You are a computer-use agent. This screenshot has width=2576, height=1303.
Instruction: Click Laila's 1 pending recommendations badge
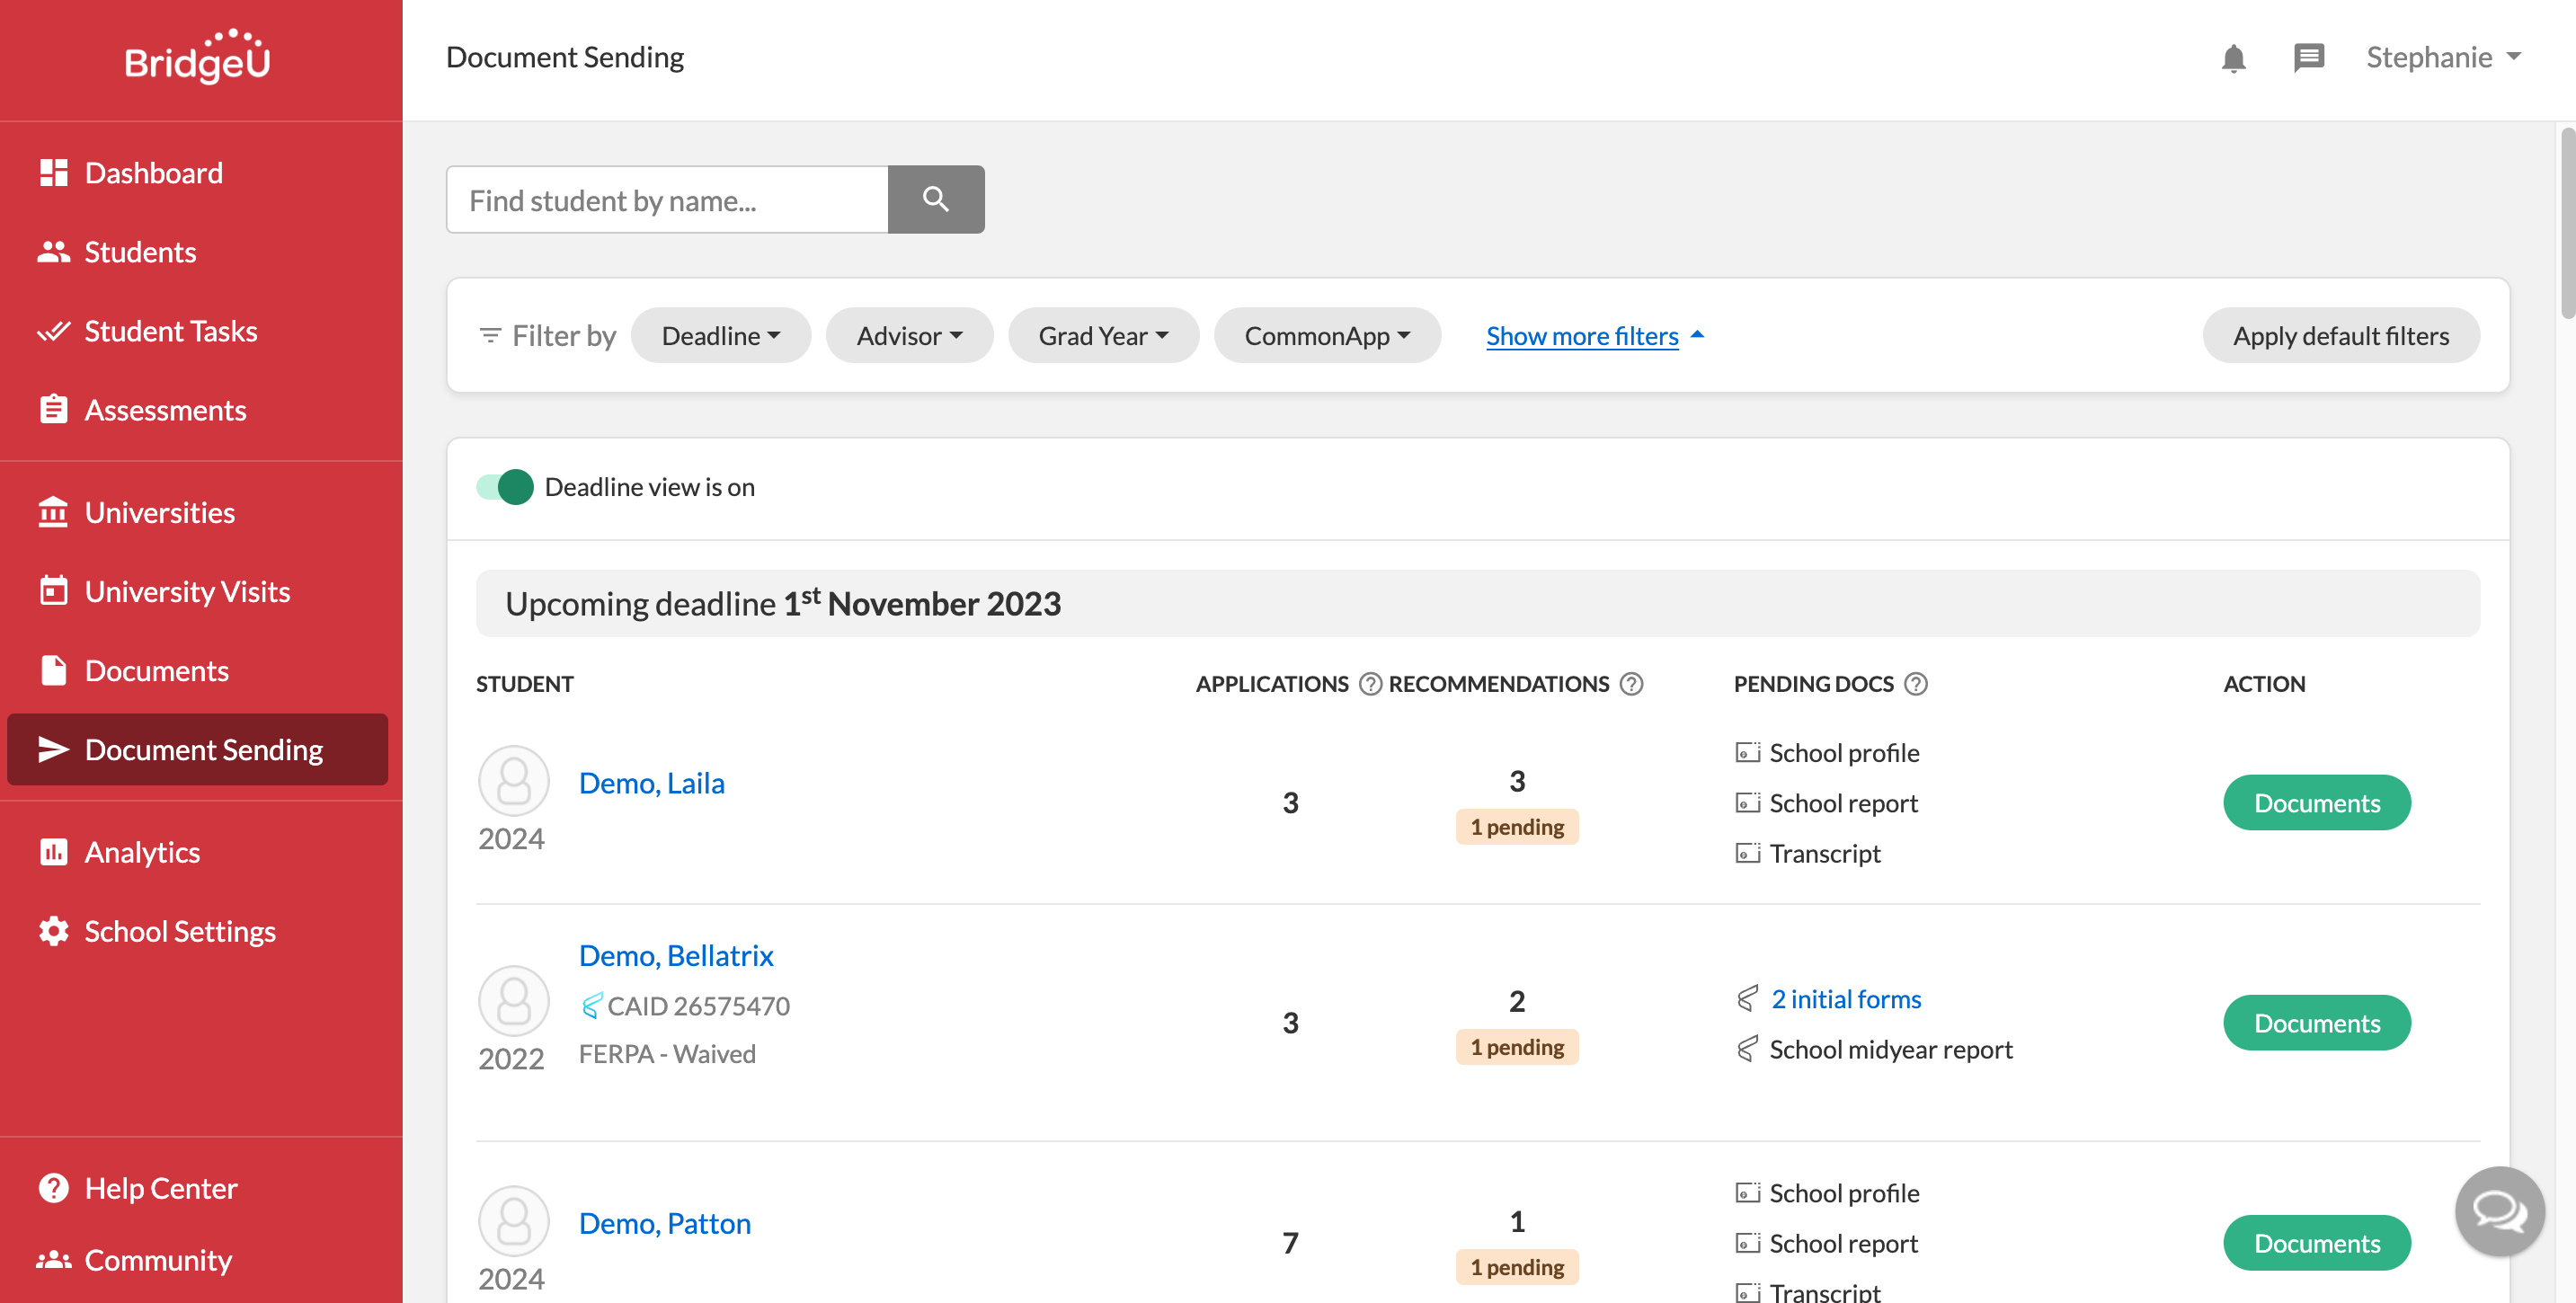[x=1517, y=827]
